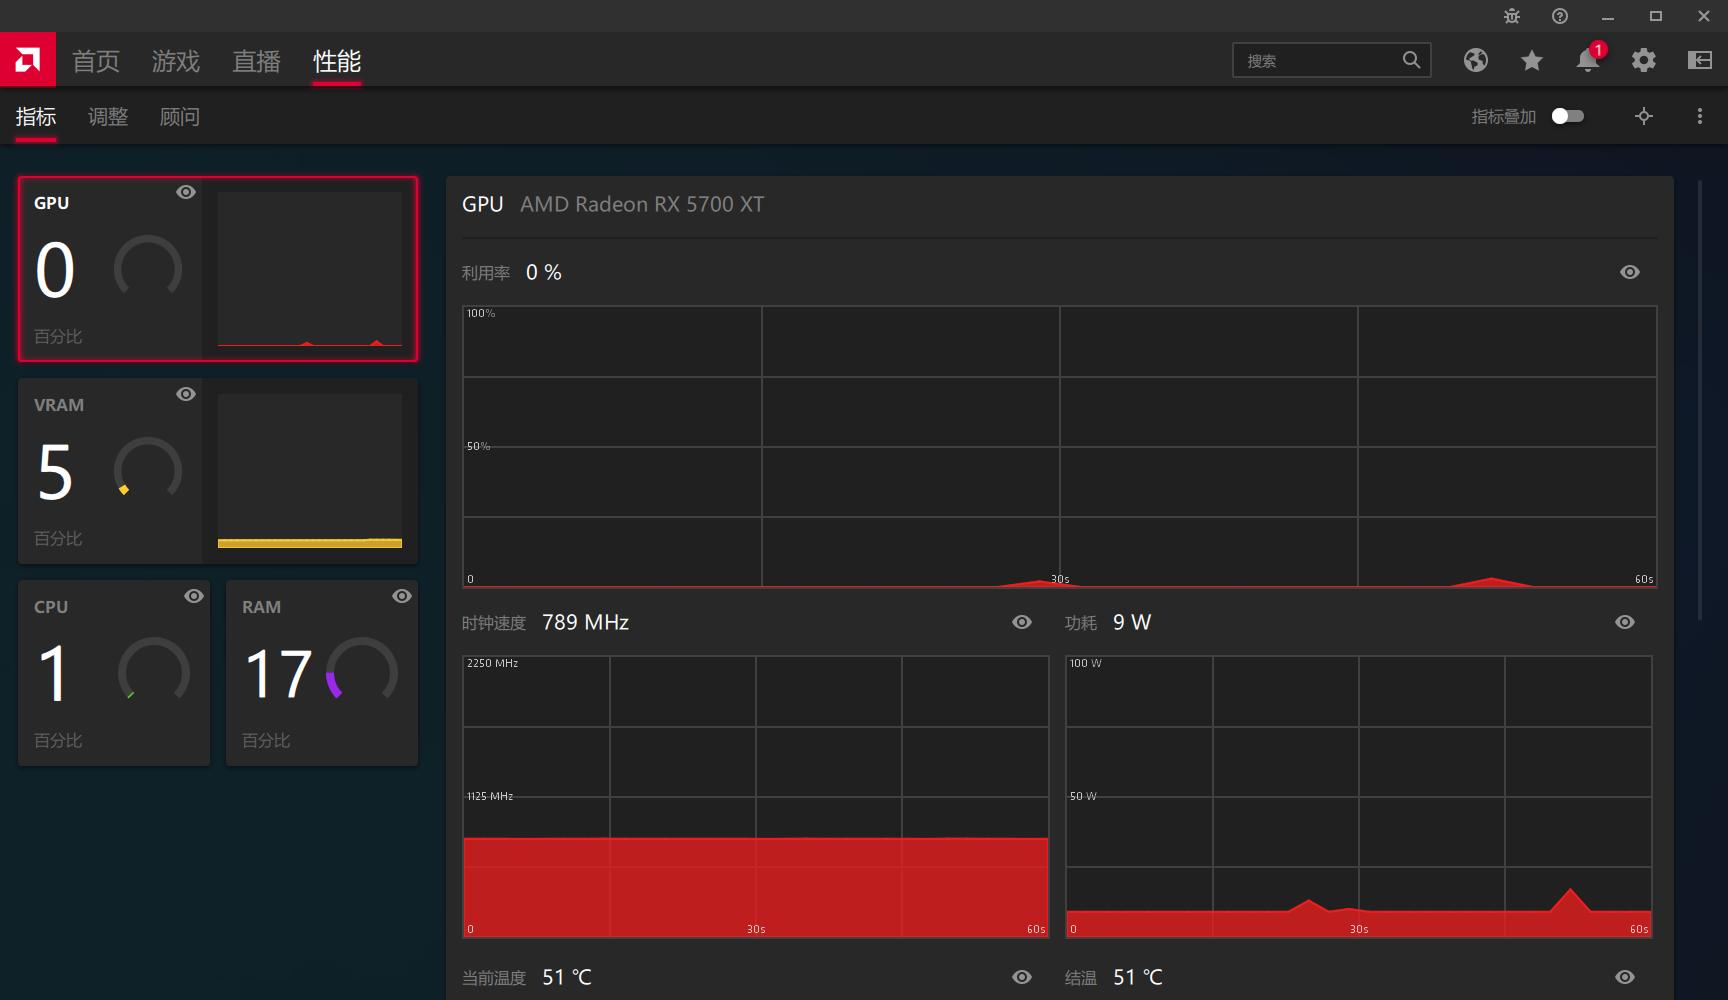
Task: Open the AMD Radeon logo home icon
Action: (27, 59)
